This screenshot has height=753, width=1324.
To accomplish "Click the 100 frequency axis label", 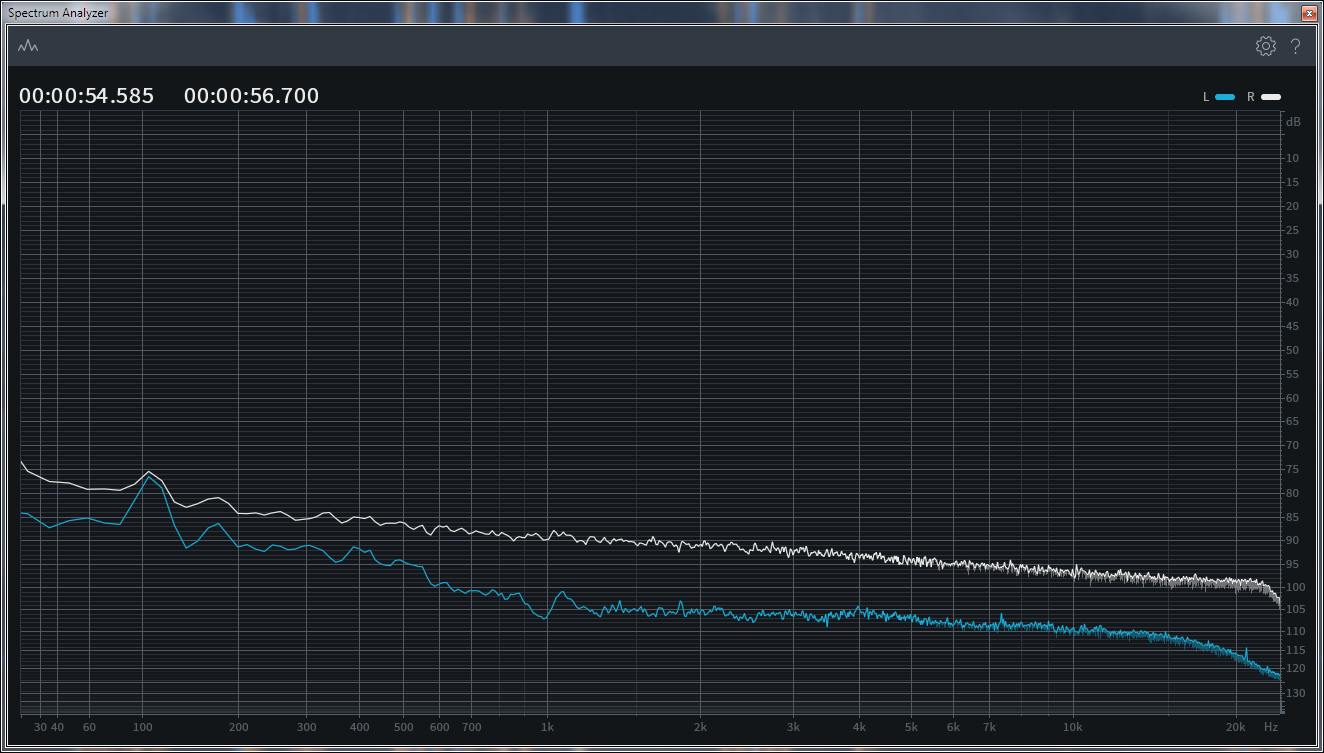I will [142, 727].
